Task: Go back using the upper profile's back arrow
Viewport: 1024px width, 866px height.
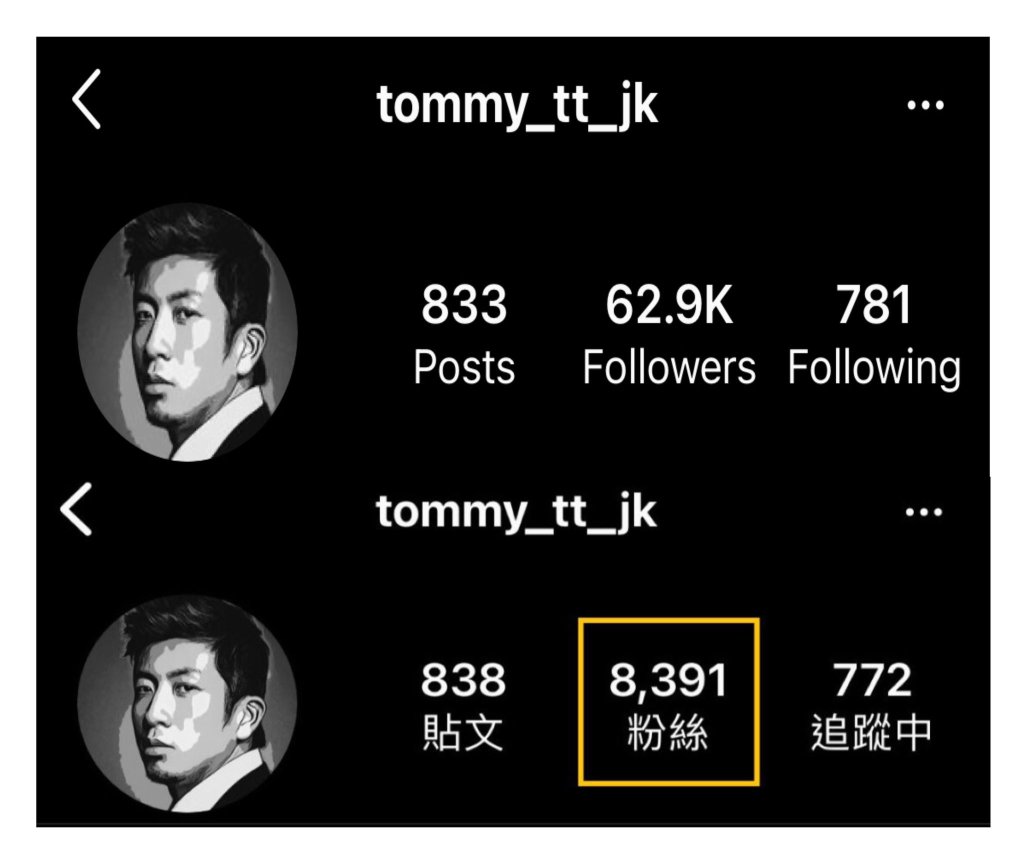Action: tap(86, 99)
